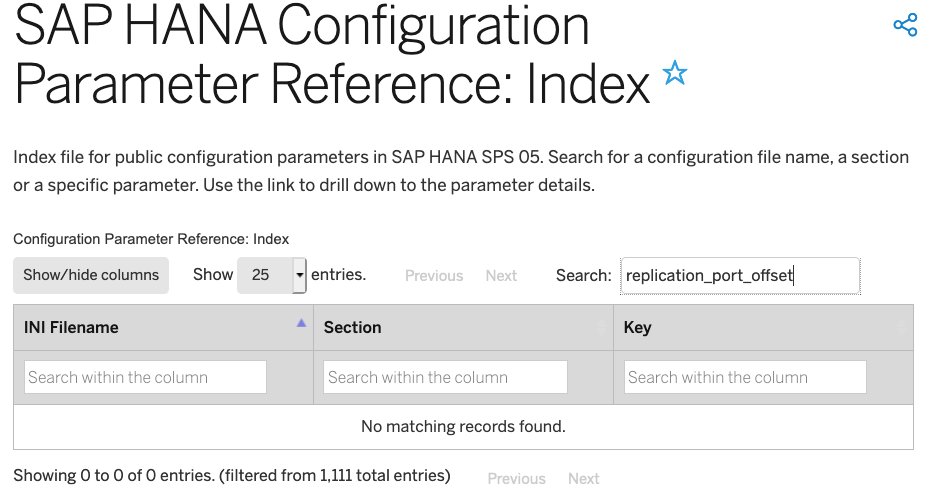The height and width of the screenshot is (499, 942).
Task: Click the INI Filename column header
Action: pos(163,327)
